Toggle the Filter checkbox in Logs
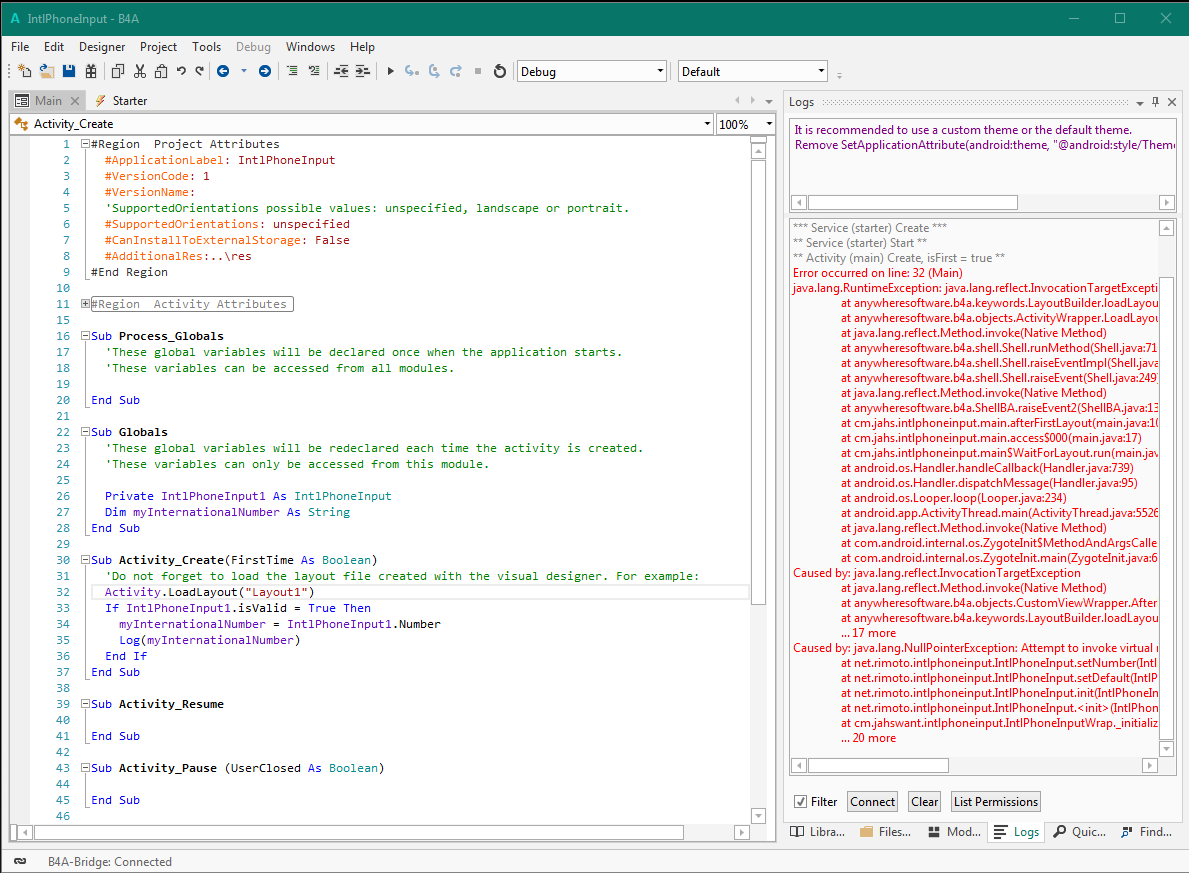The width and height of the screenshot is (1189, 873). [800, 801]
